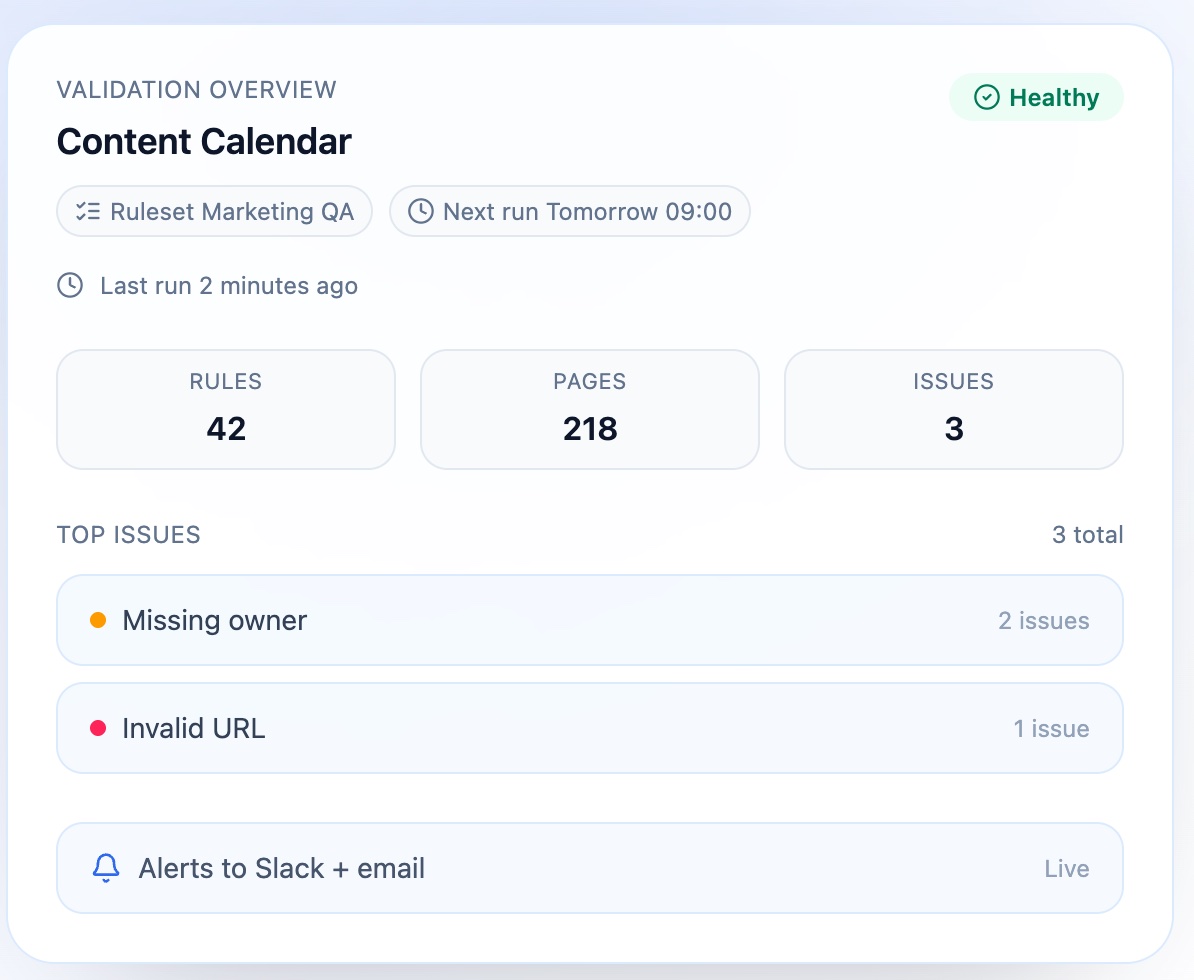Click the red dot next to Invalid URL
1194x980 pixels.
(98, 728)
